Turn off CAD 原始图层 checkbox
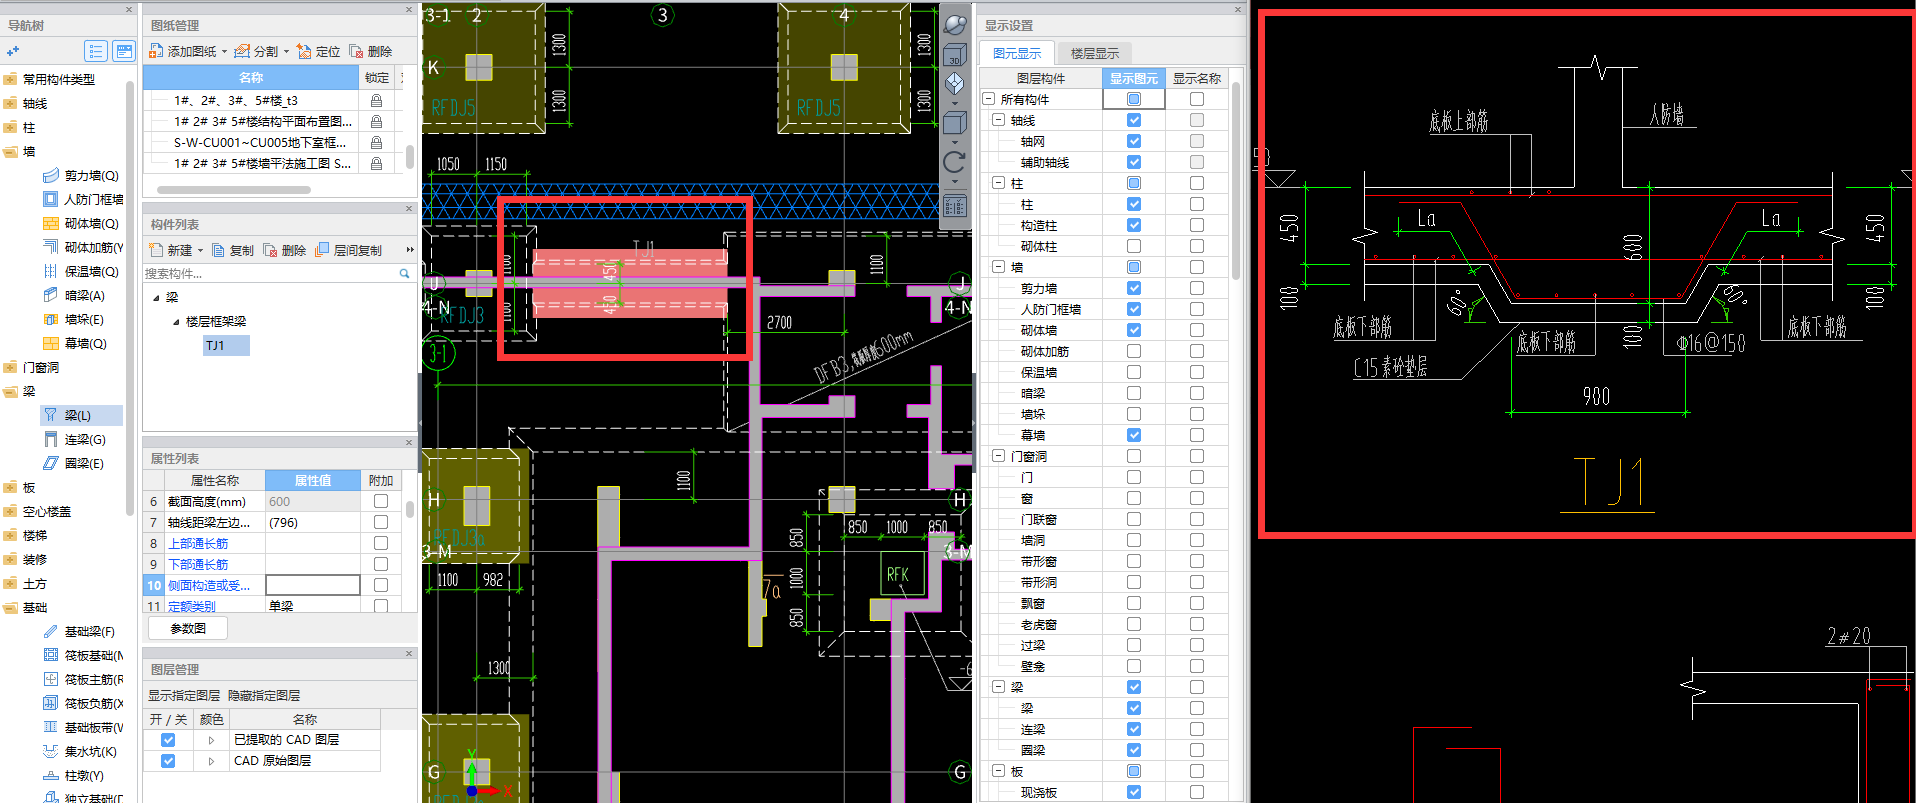The width and height of the screenshot is (1916, 803). tap(168, 761)
